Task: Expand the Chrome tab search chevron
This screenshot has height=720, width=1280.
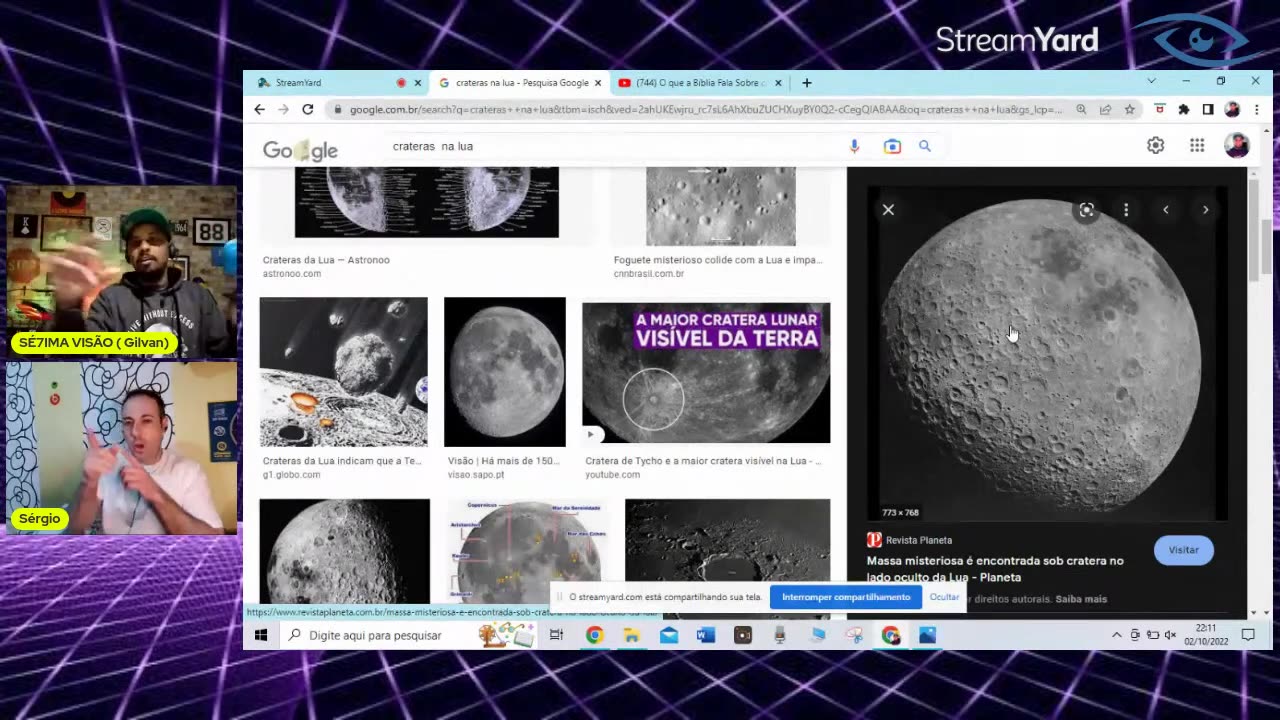Action: tap(1151, 82)
